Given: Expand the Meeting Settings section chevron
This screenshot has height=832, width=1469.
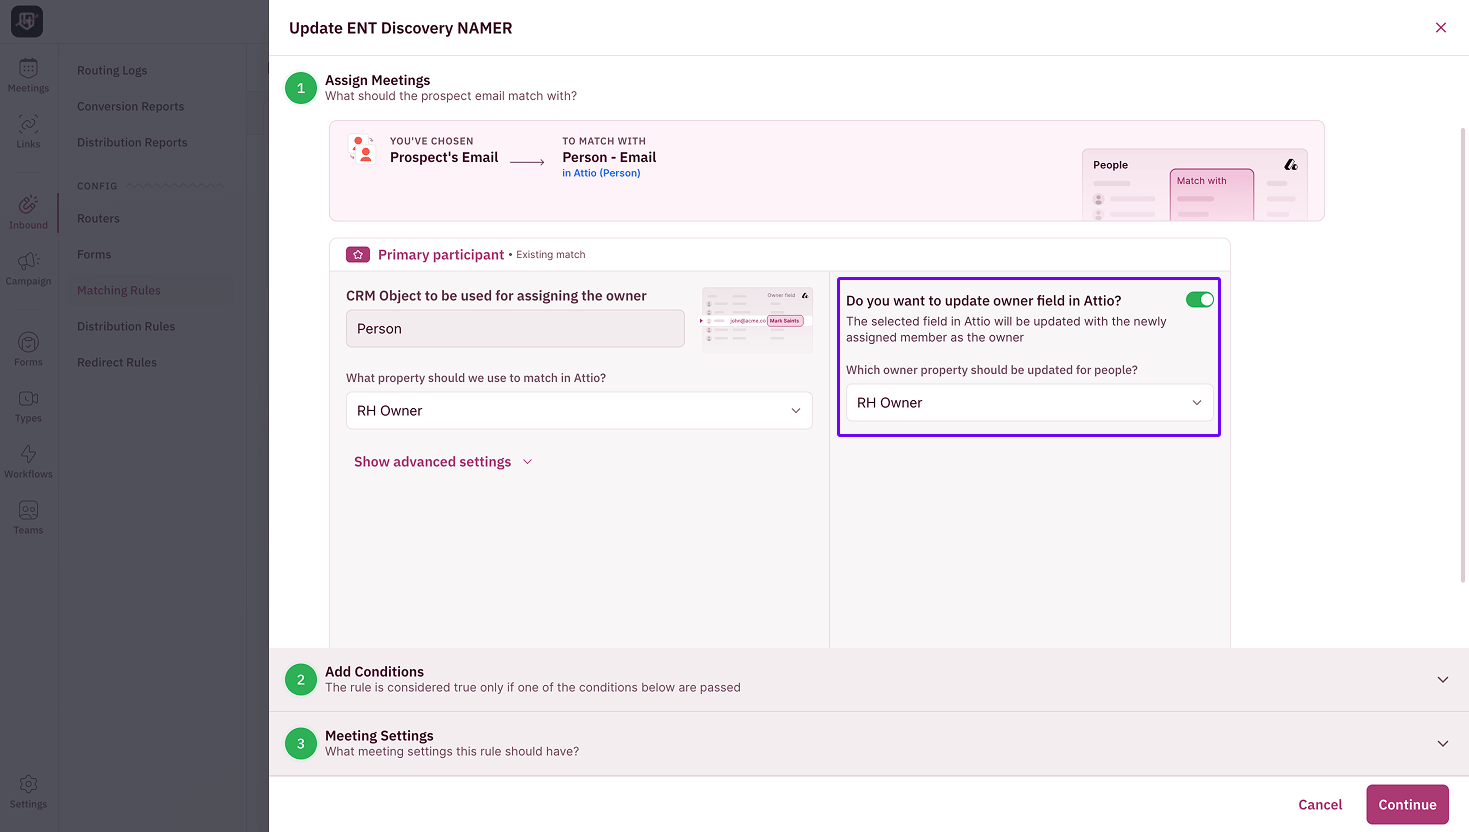Looking at the screenshot, I should 1443,744.
